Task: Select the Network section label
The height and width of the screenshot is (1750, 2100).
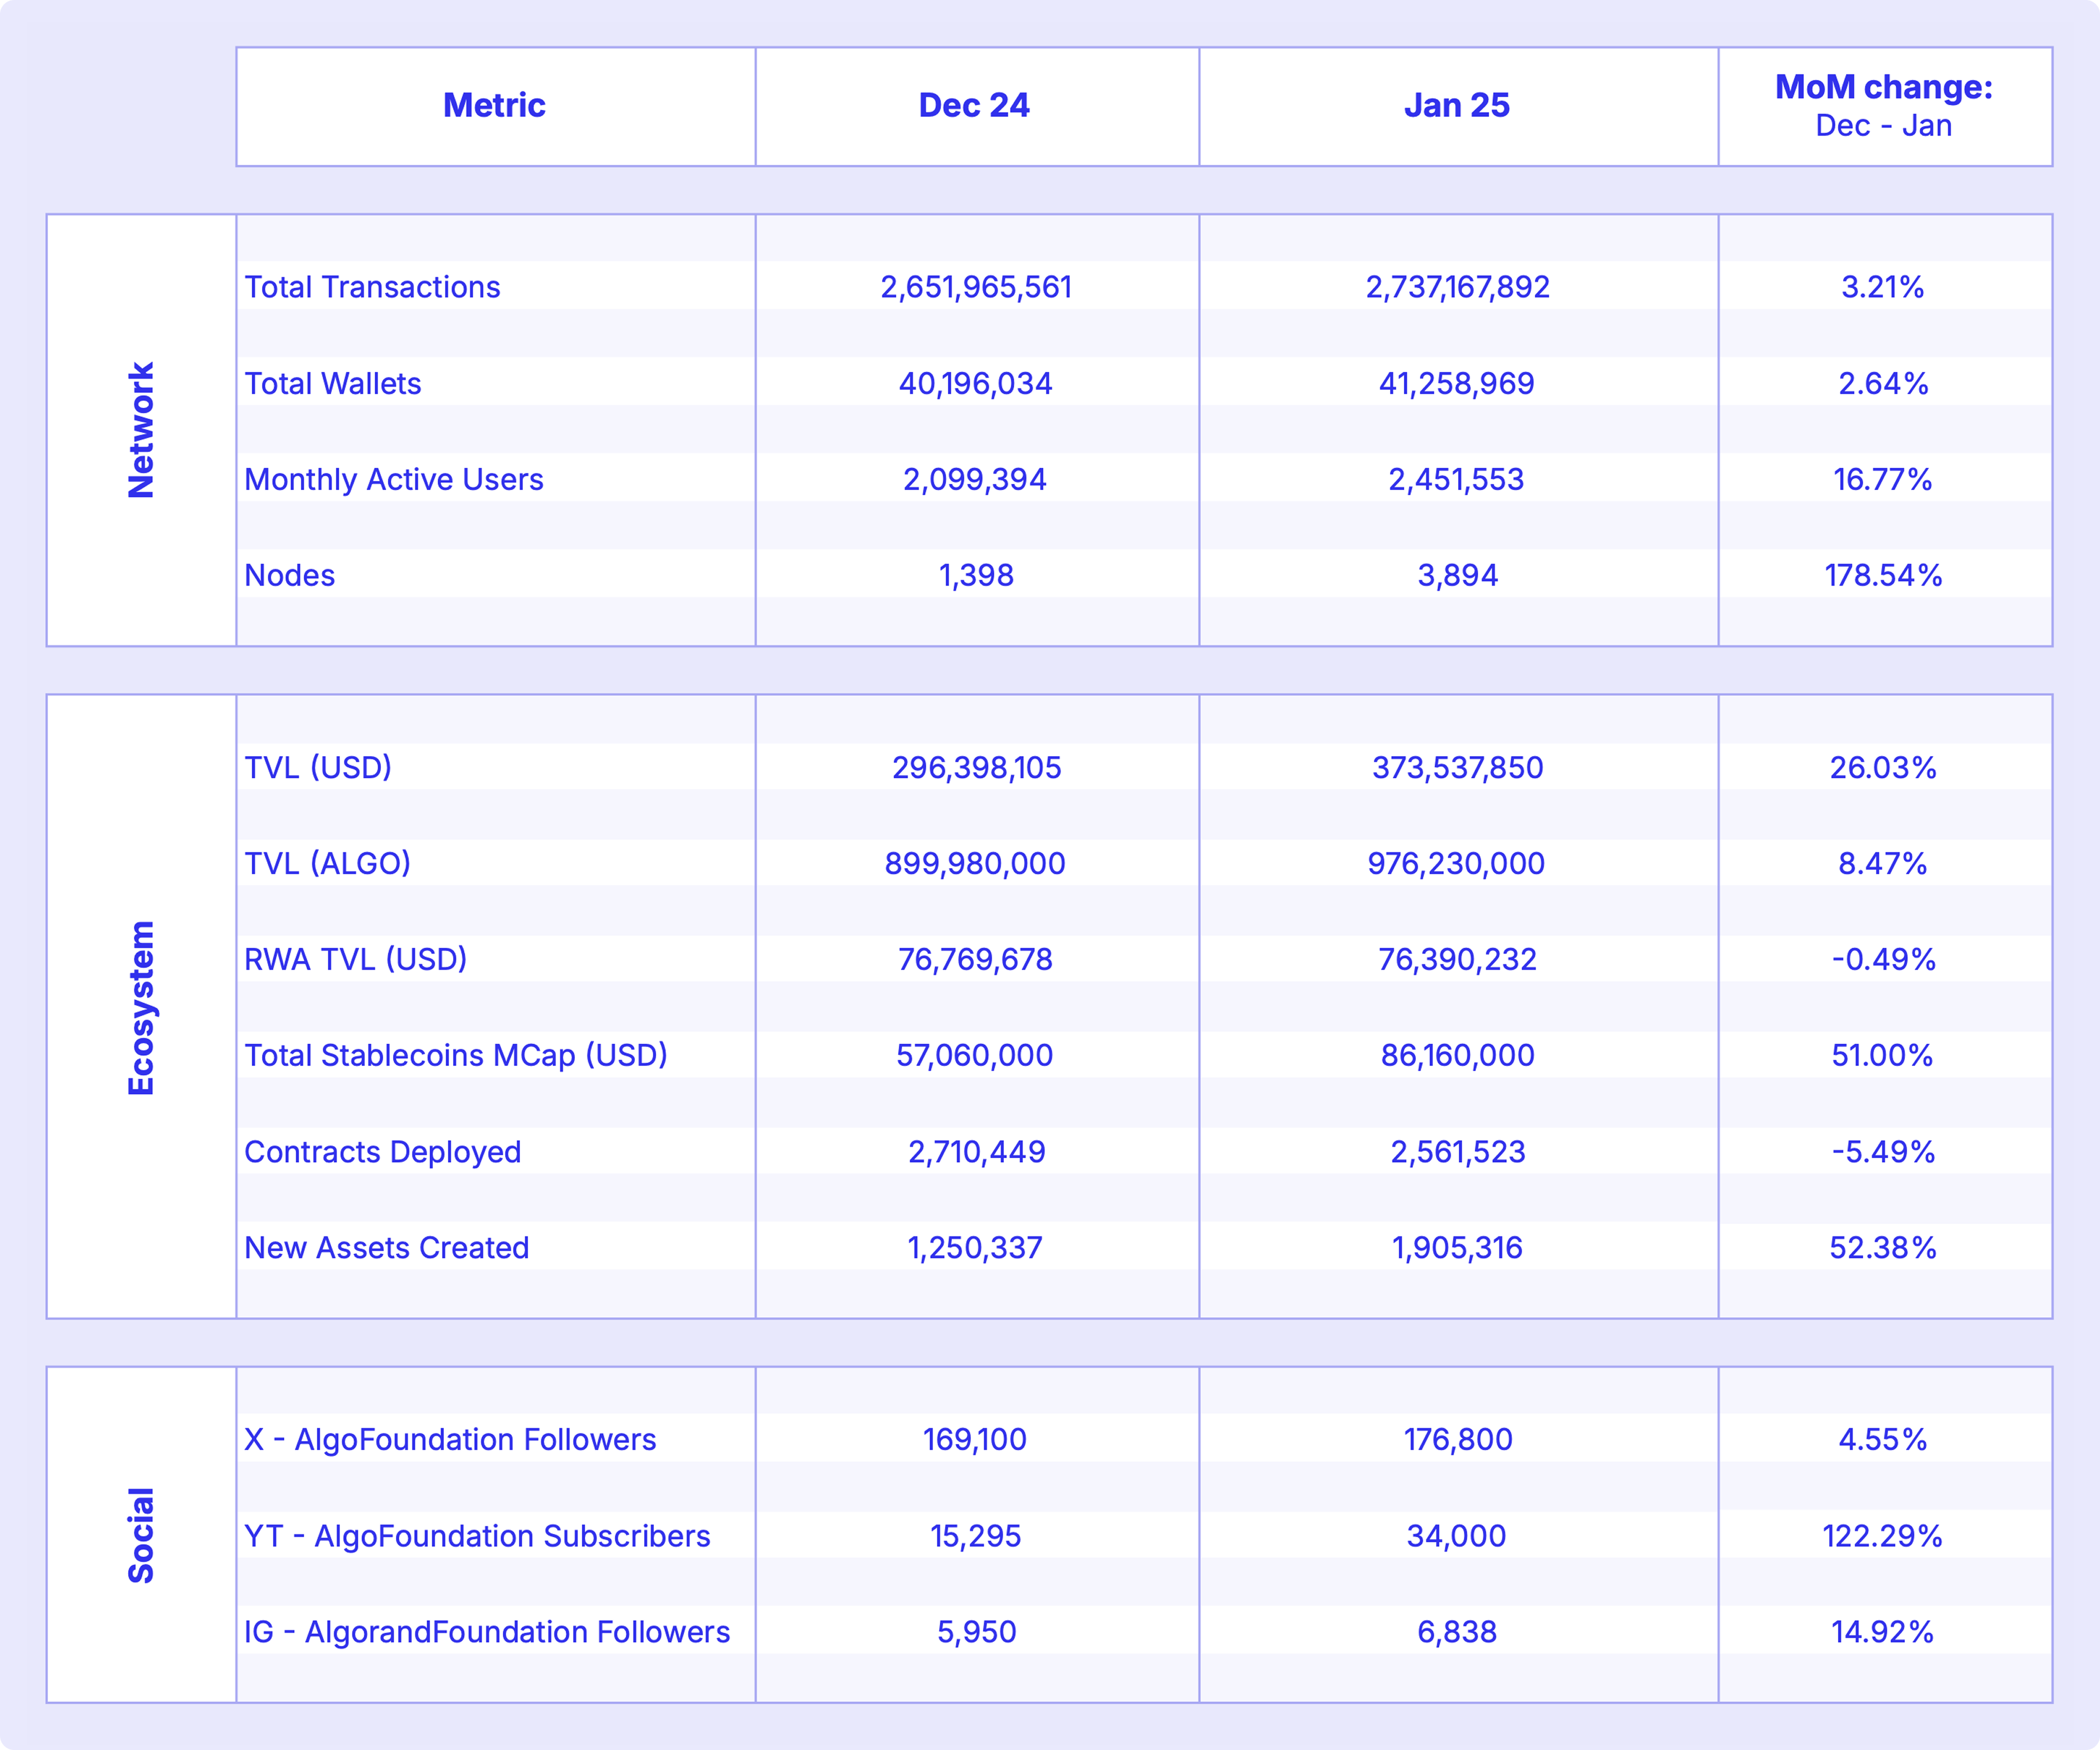Action: [141, 430]
